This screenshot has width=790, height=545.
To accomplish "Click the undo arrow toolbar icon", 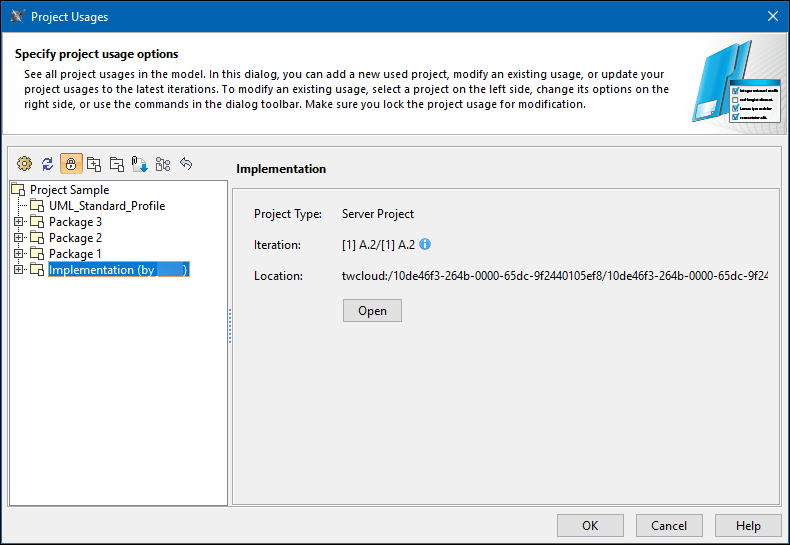I will tap(186, 164).
